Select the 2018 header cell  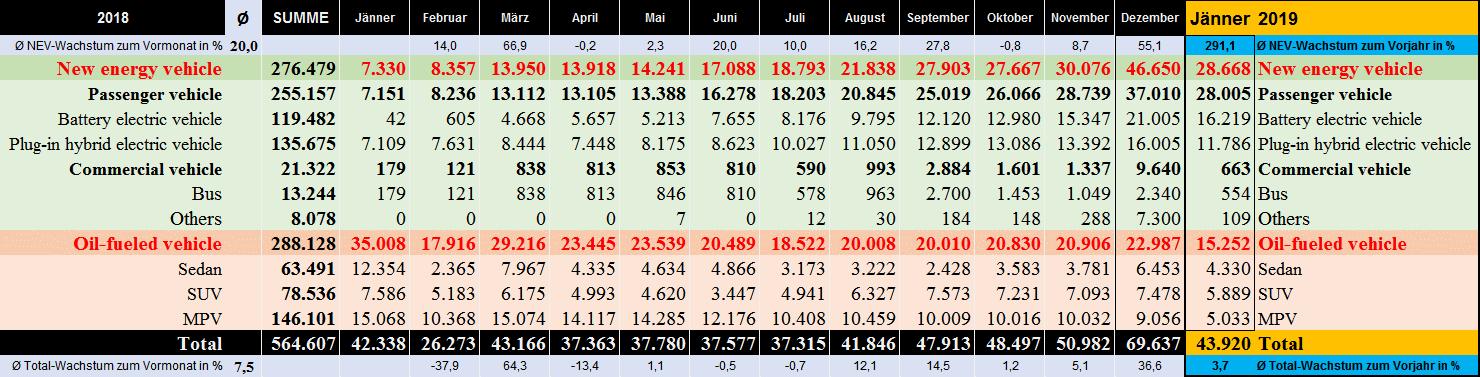[112, 18]
